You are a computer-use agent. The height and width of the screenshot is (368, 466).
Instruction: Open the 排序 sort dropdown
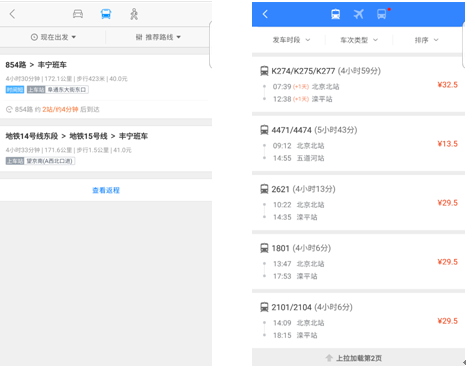[426, 40]
